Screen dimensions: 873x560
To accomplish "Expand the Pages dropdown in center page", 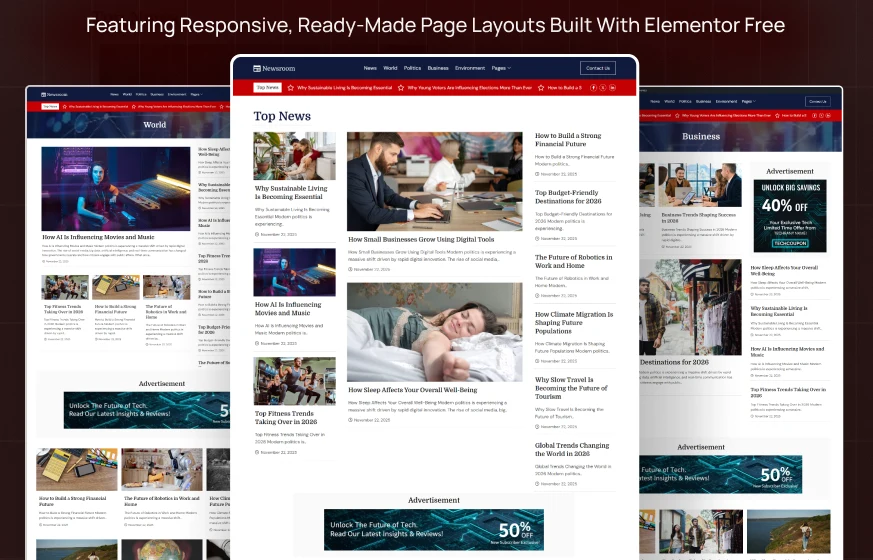I will [x=501, y=68].
